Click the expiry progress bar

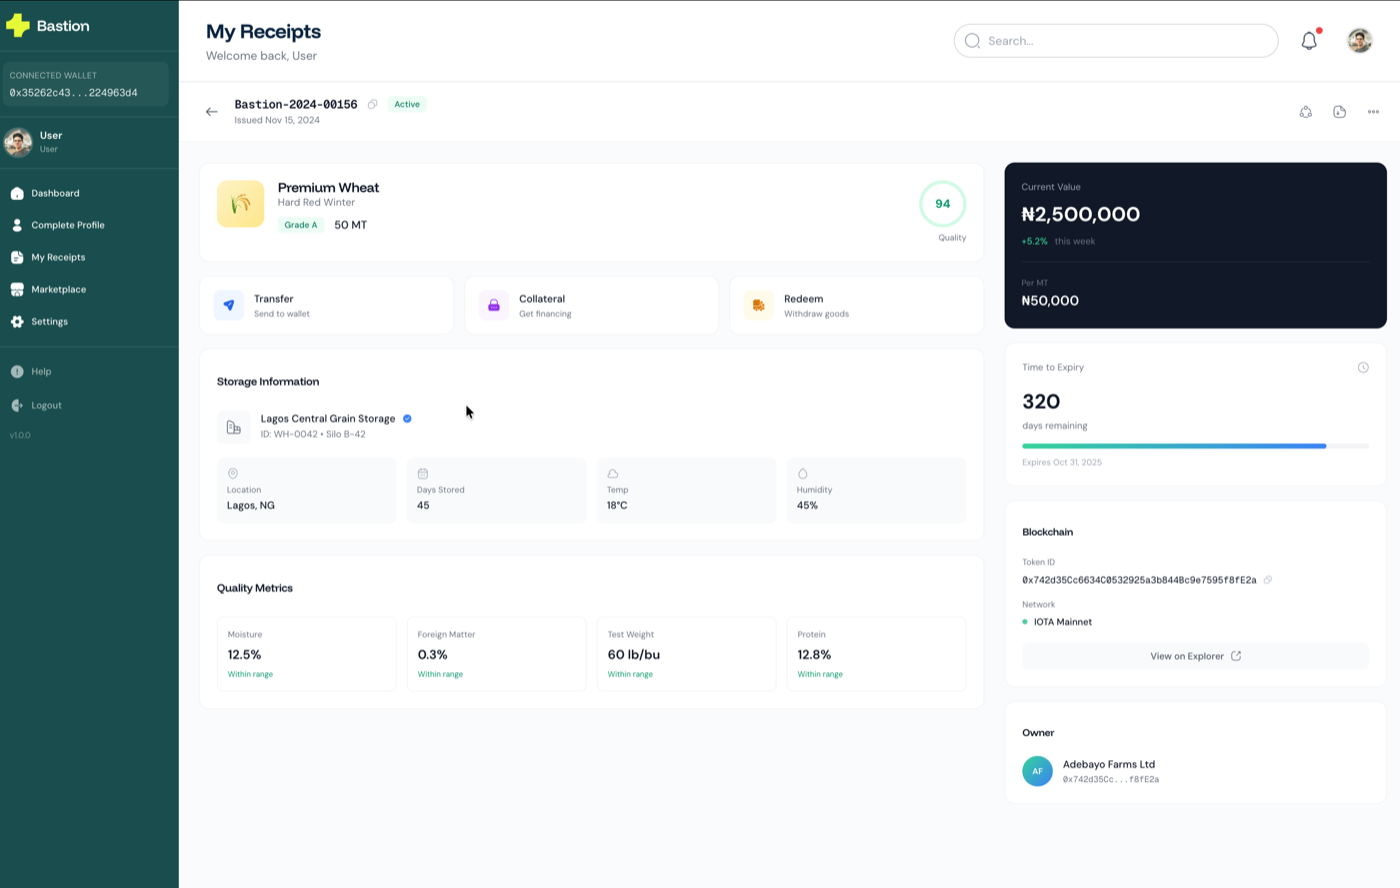coord(1195,446)
